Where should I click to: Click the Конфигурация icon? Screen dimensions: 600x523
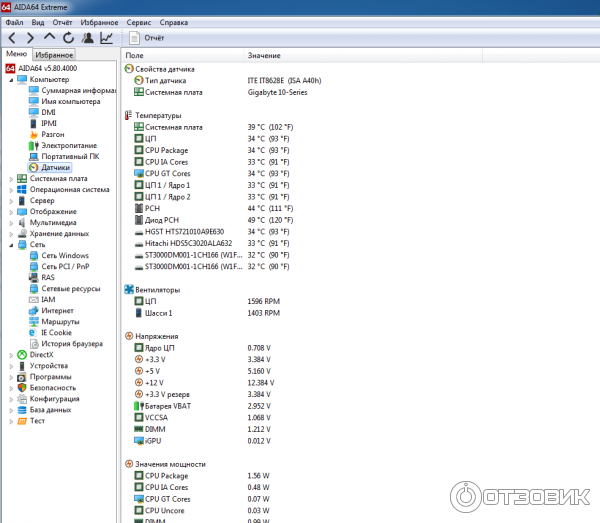(22, 399)
